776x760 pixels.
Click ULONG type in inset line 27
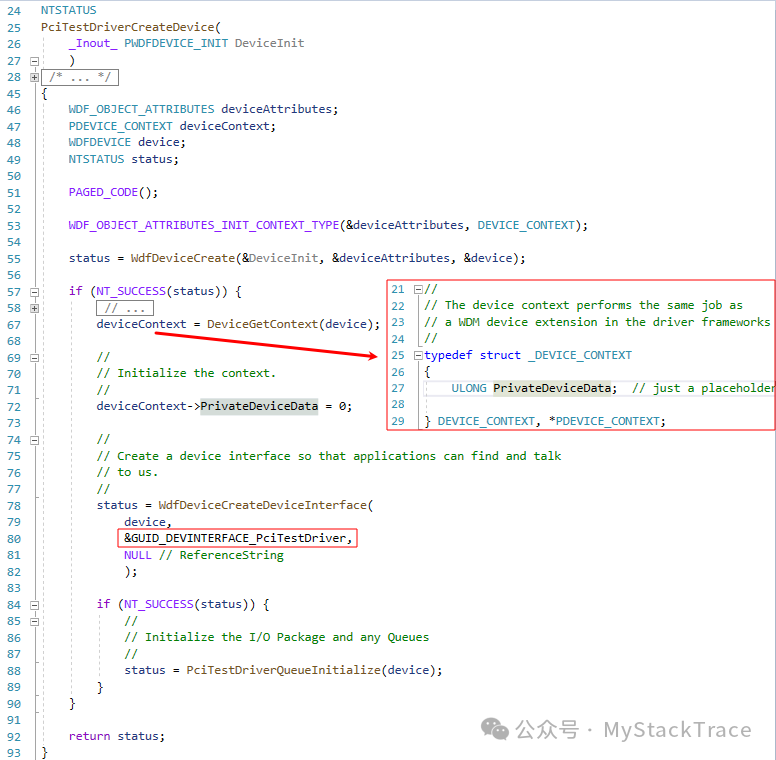click(x=469, y=388)
